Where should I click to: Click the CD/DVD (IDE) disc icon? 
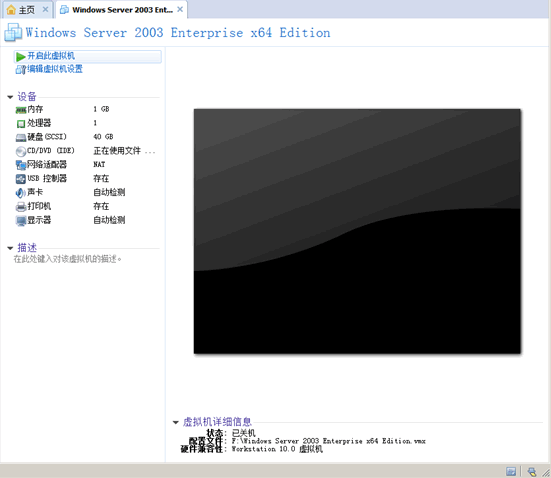[x=21, y=151]
